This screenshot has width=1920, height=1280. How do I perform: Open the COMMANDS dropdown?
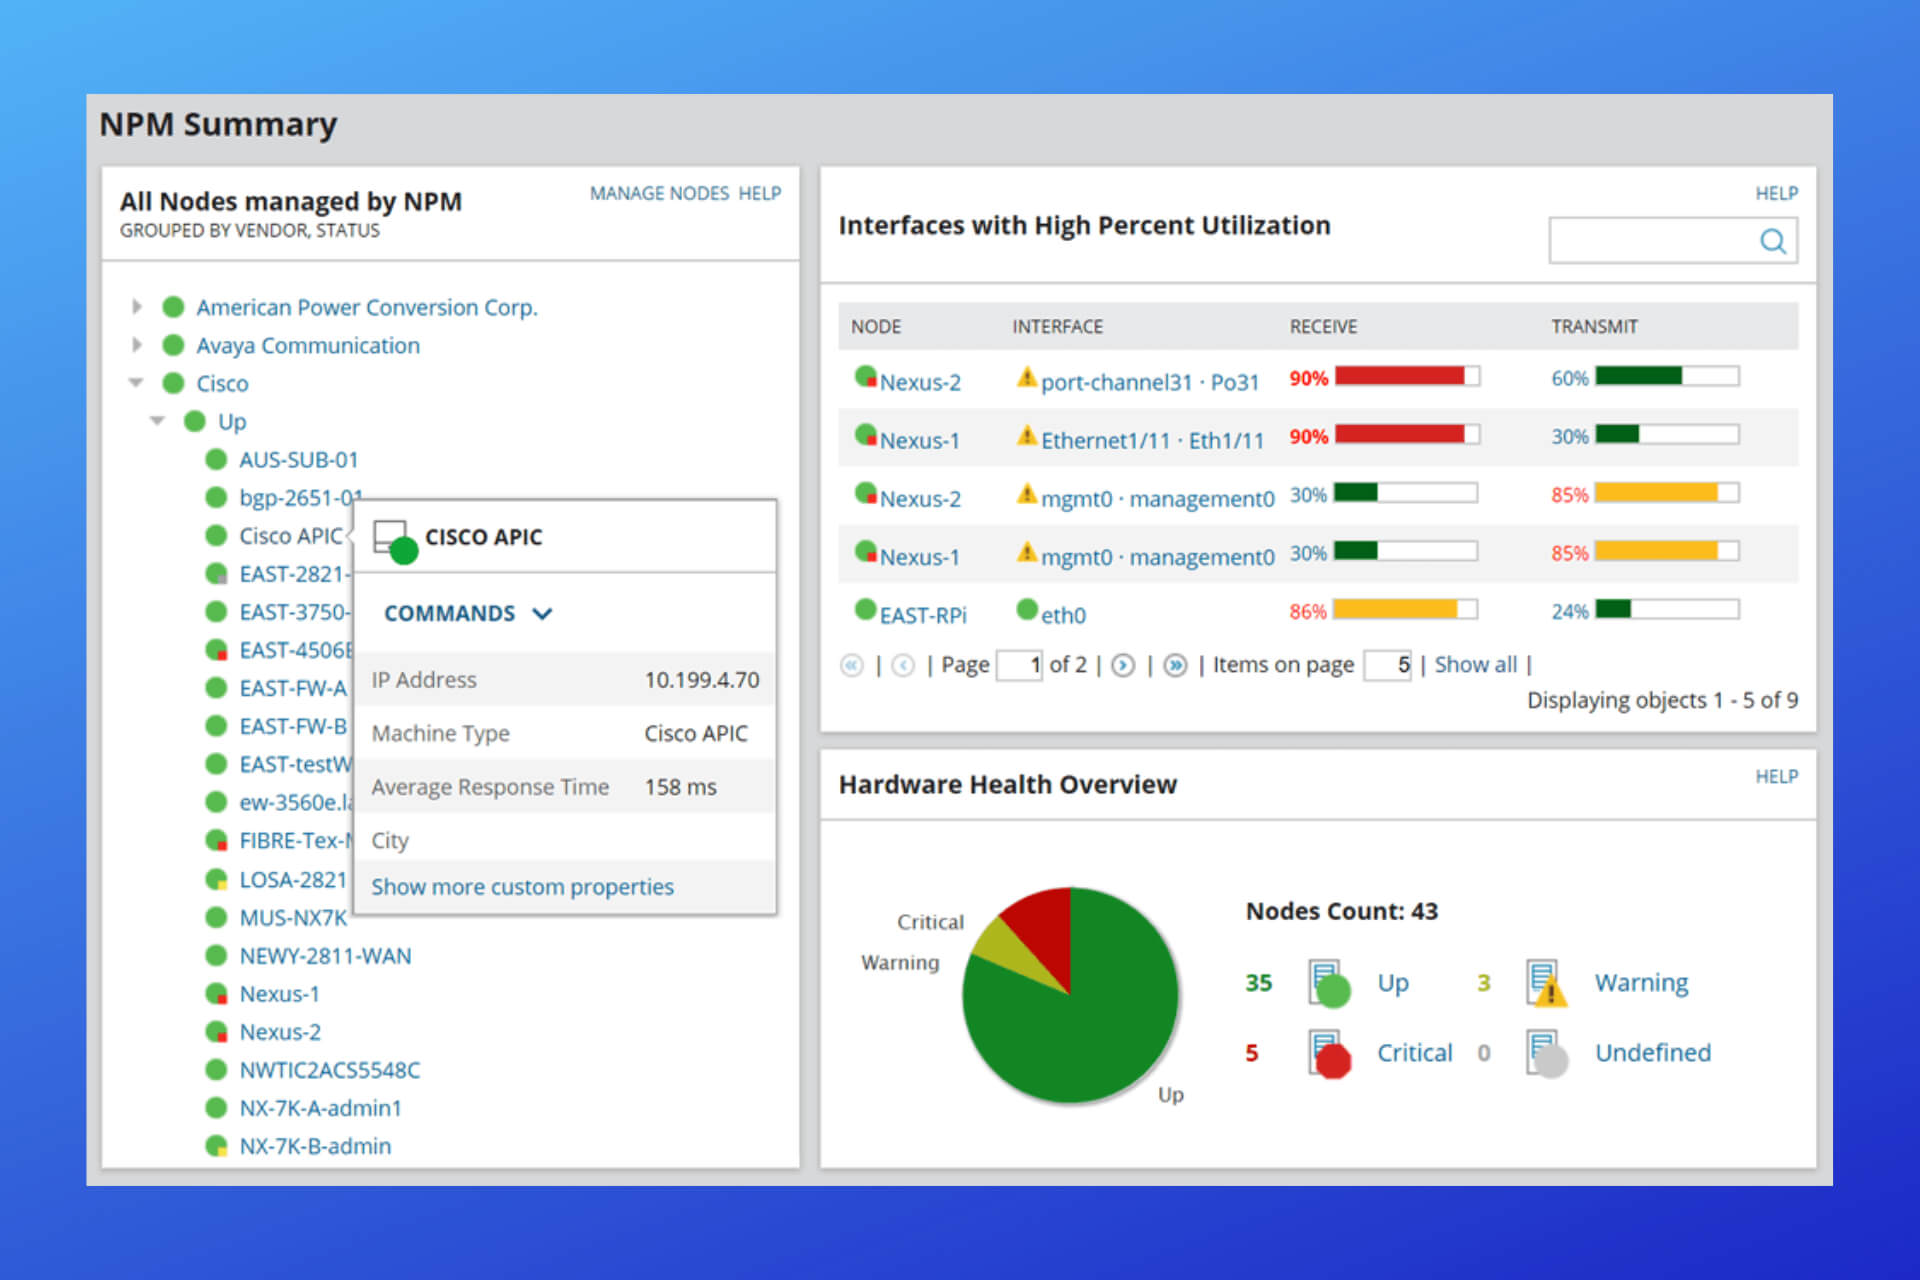click(x=468, y=613)
